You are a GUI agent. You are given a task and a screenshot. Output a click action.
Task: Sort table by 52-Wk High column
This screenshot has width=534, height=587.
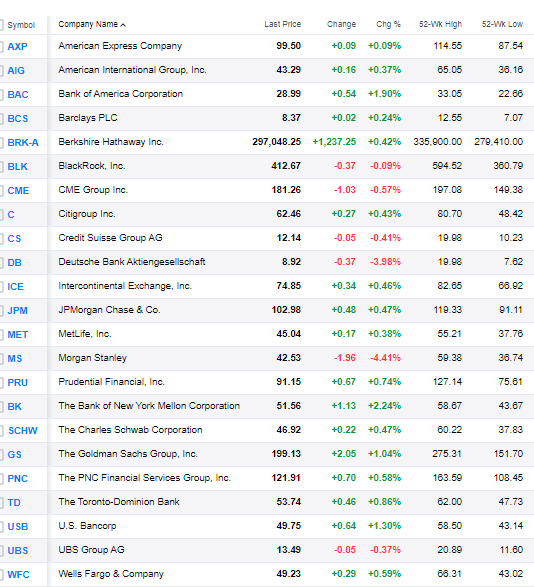point(440,24)
